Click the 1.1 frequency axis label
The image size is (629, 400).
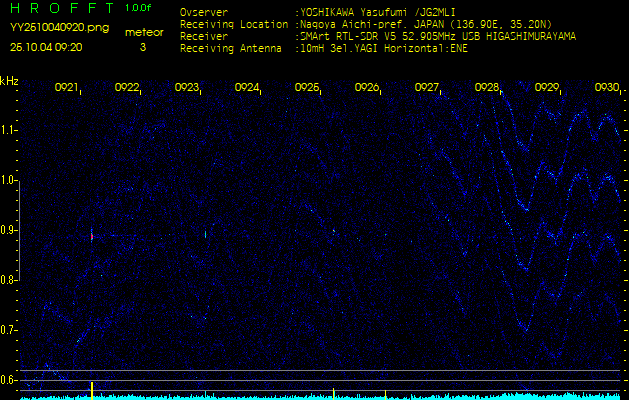tap(9, 130)
